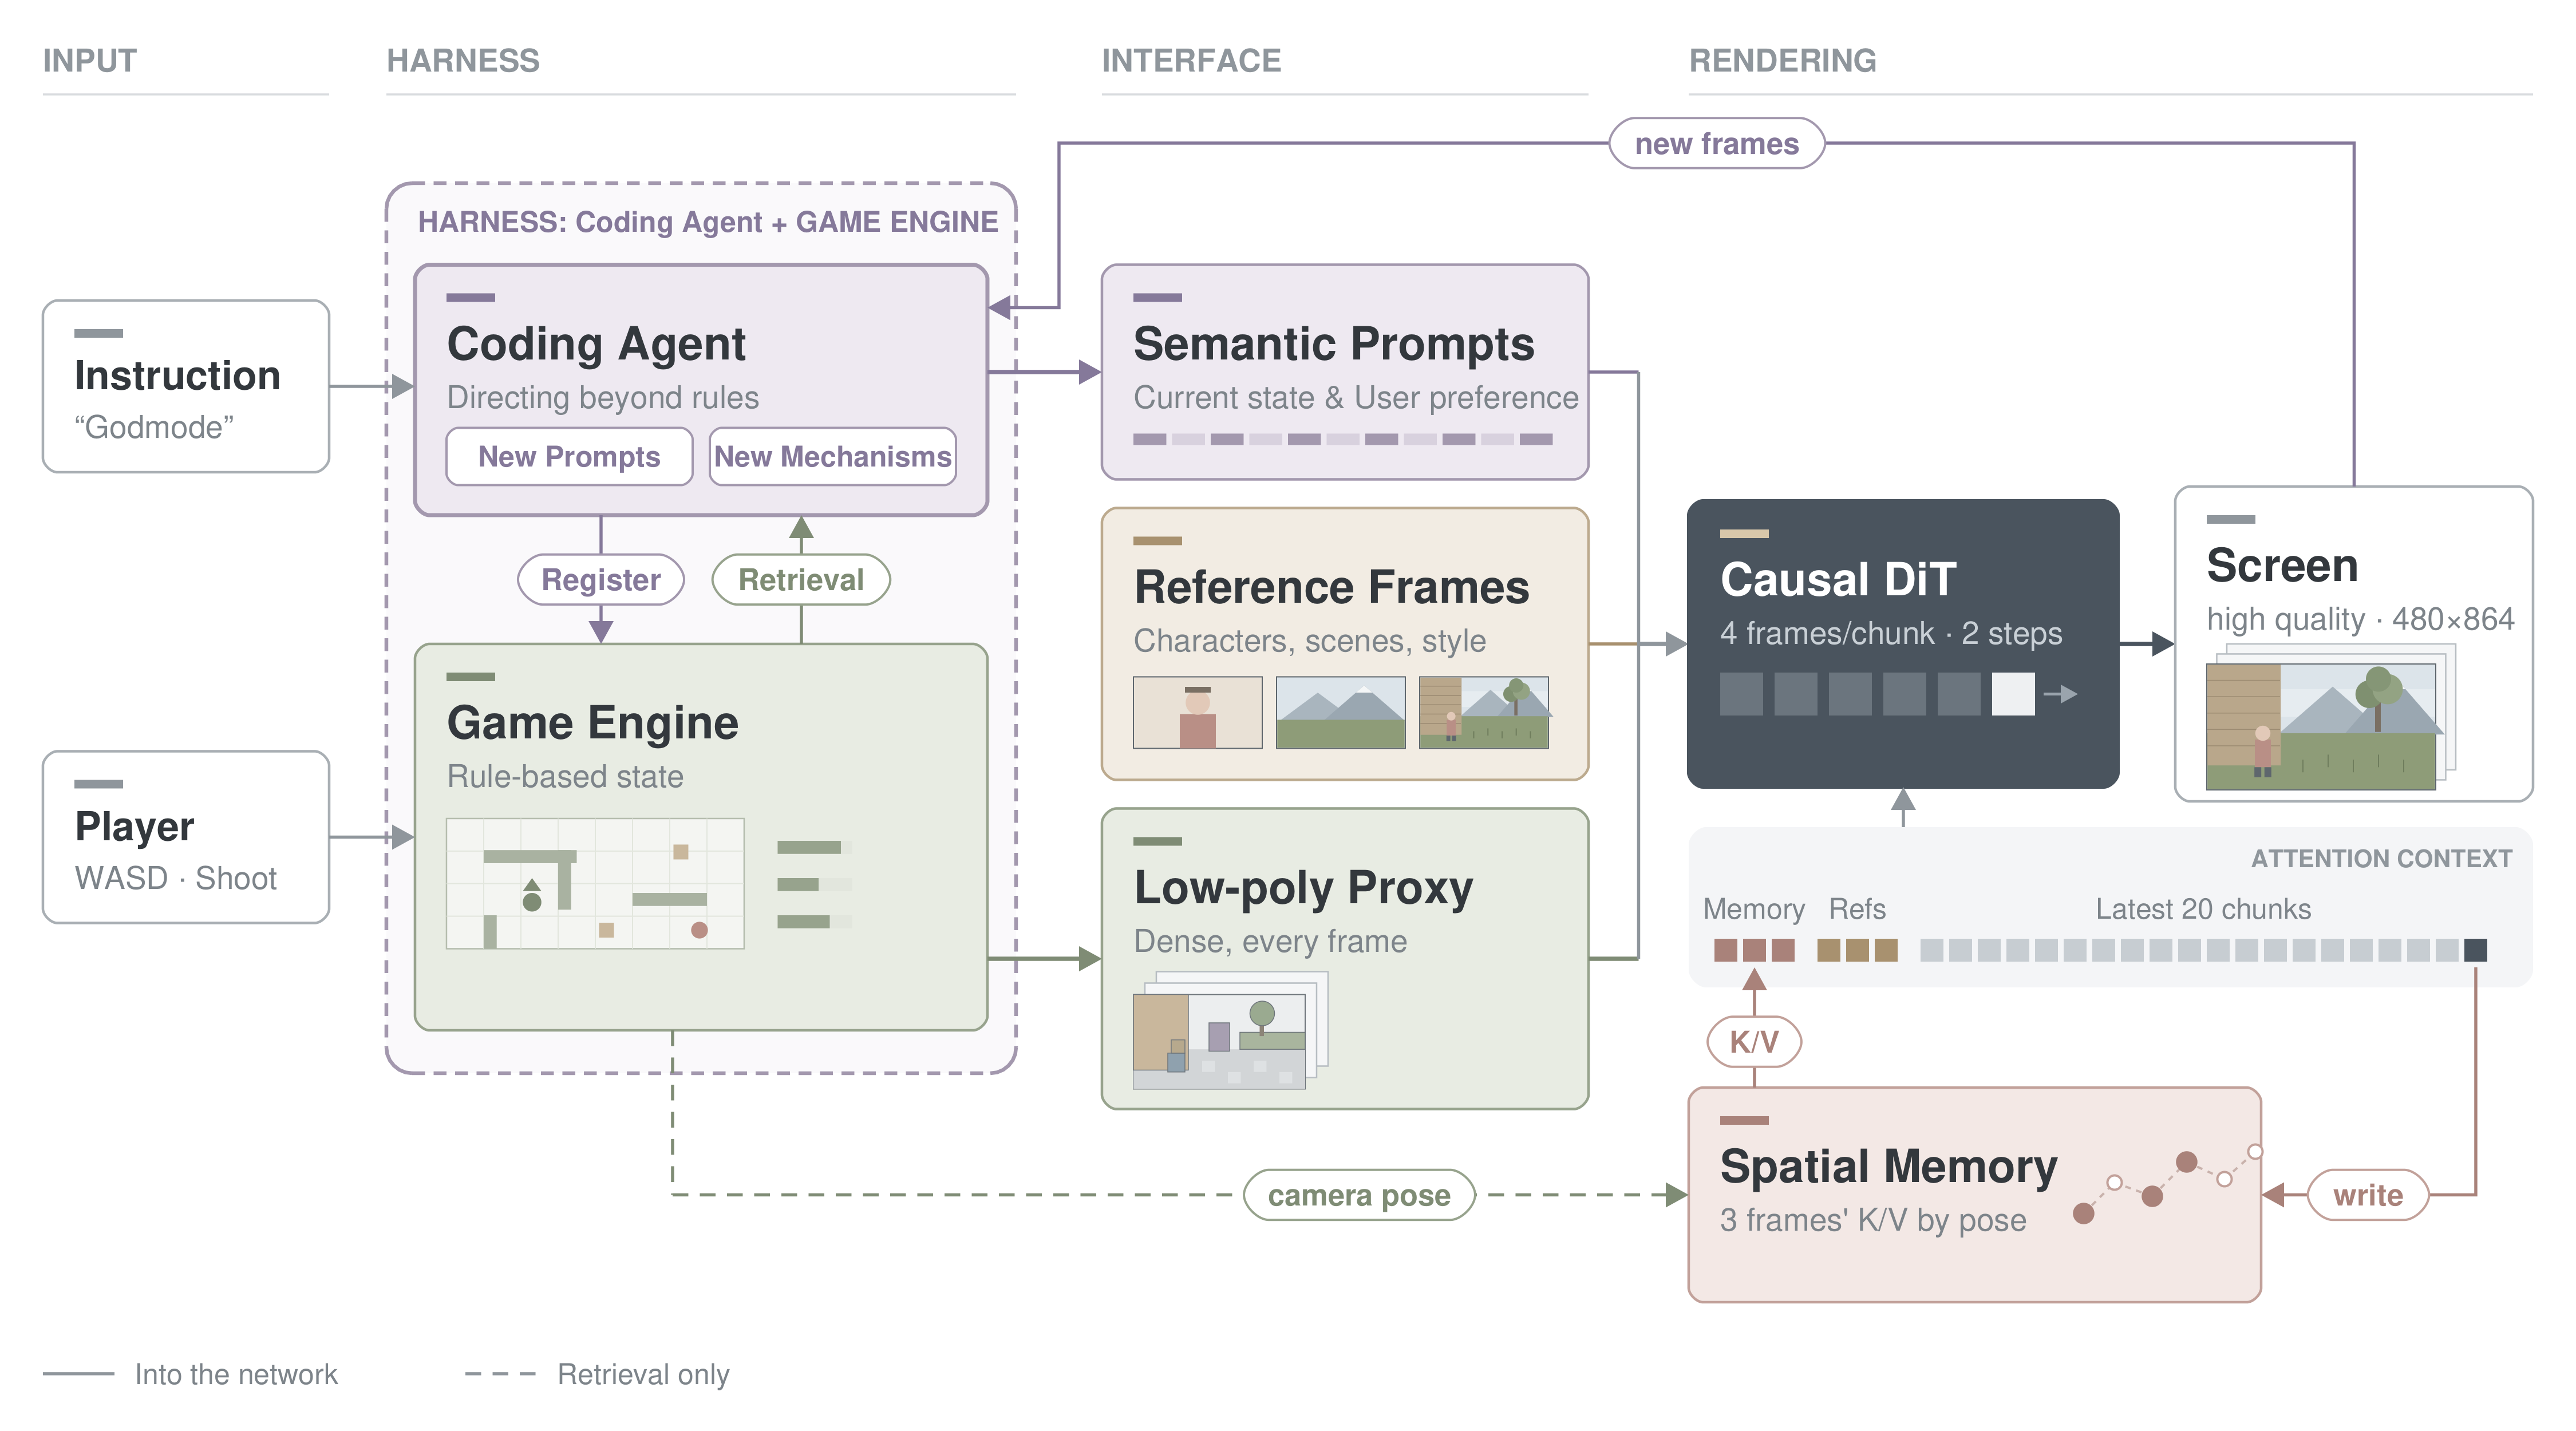This screenshot has height=1431, width=2576.
Task: Select the Coding Agent title
Action: click(x=596, y=344)
